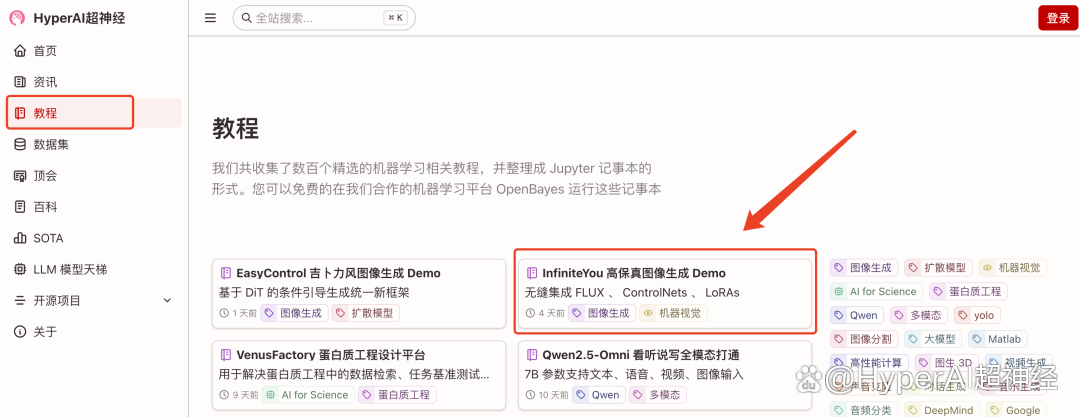Click 扩散模型 tag on EasyControl card
This screenshot has height=417, width=1080.
pos(366,313)
